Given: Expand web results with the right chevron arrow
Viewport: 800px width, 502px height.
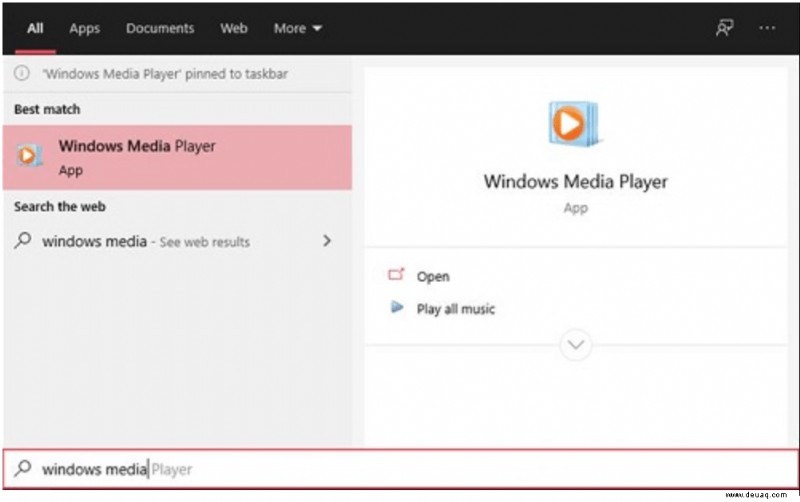Looking at the screenshot, I should pyautogui.click(x=327, y=241).
